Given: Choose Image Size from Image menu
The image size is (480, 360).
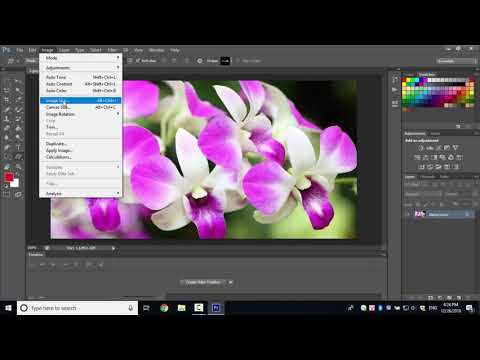Looking at the screenshot, I should coord(80,100).
